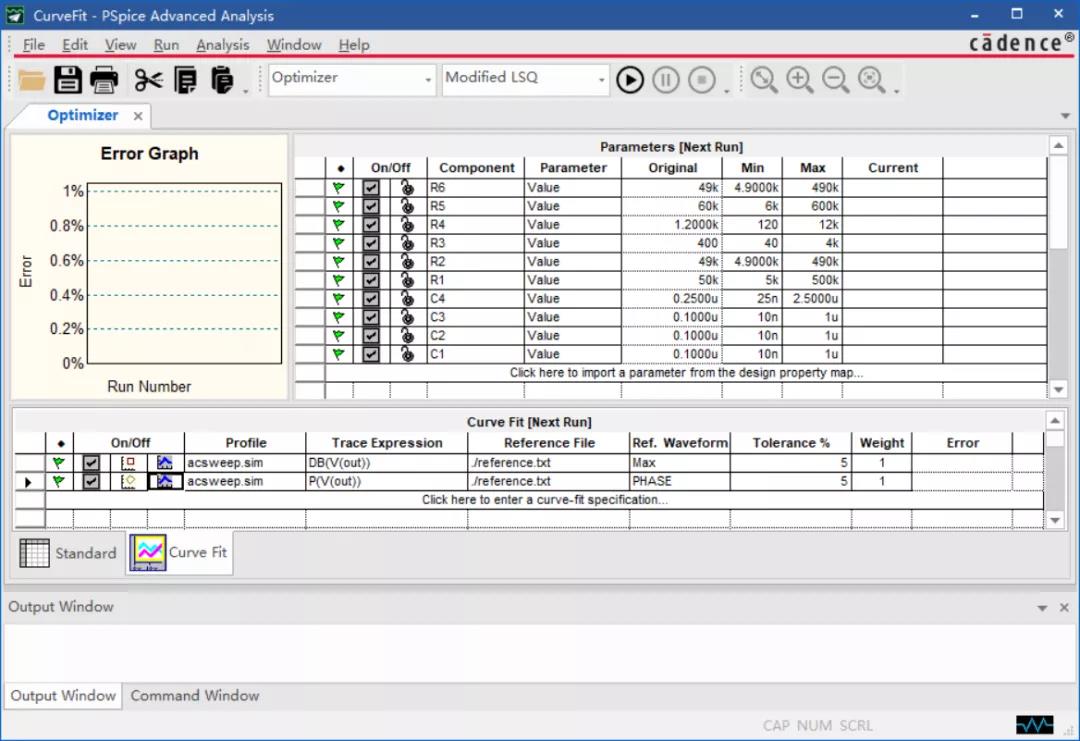Save the session with the floppy icon

[x=68, y=80]
